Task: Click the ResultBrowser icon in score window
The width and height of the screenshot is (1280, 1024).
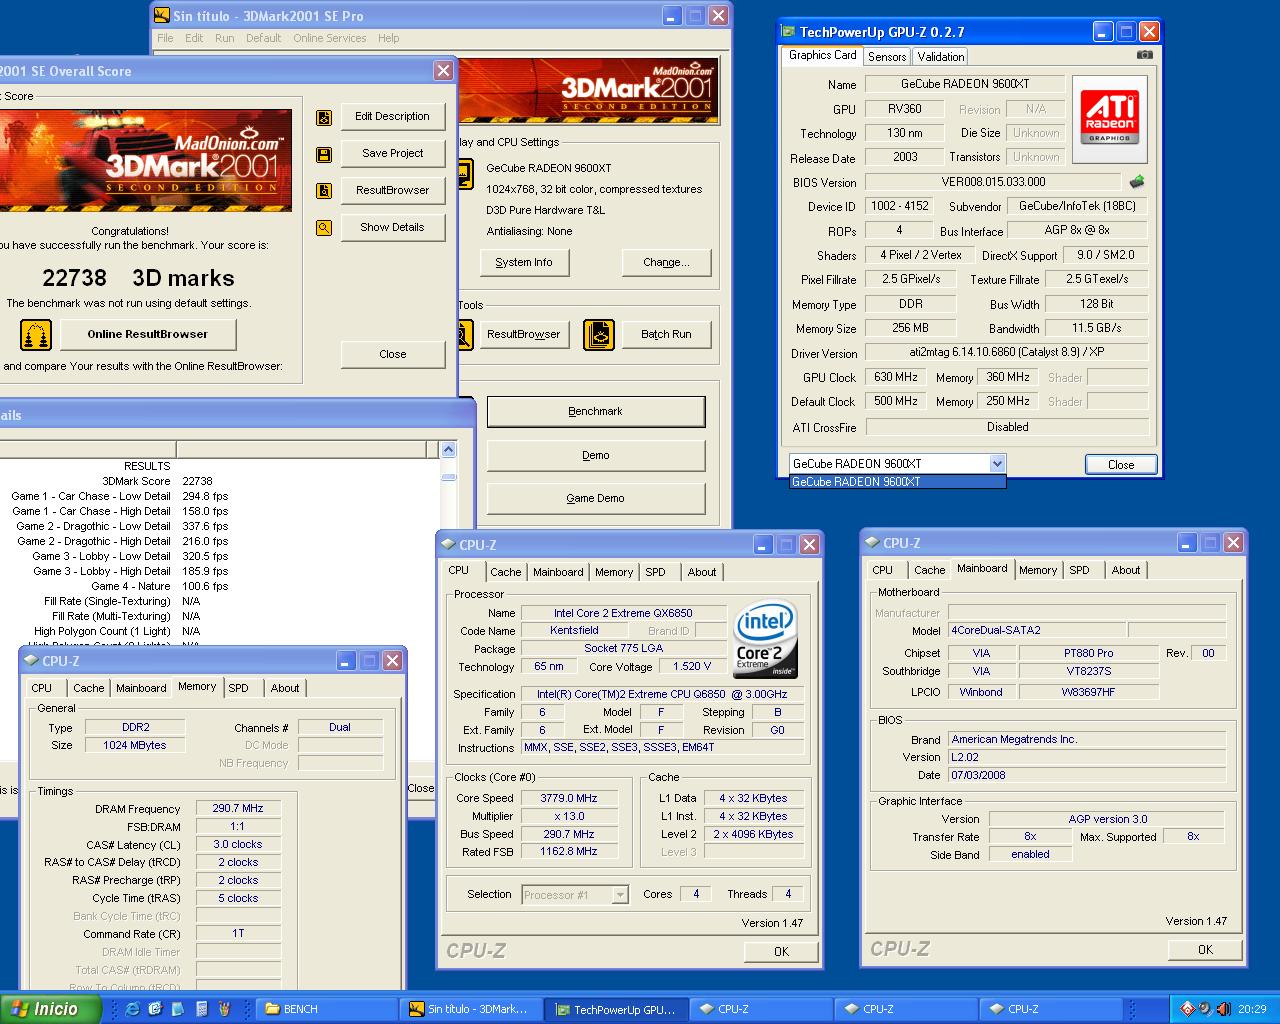Action: pyautogui.click(x=324, y=191)
